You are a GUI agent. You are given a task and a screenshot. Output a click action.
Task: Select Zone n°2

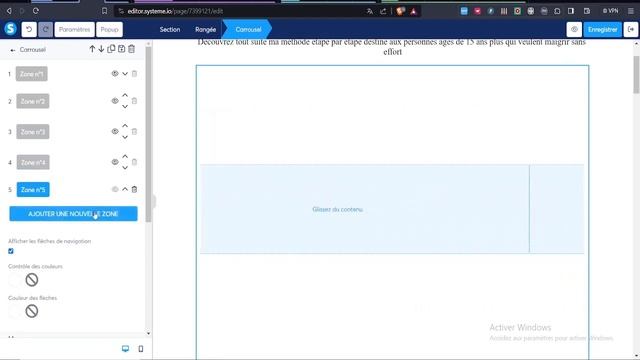click(x=33, y=101)
